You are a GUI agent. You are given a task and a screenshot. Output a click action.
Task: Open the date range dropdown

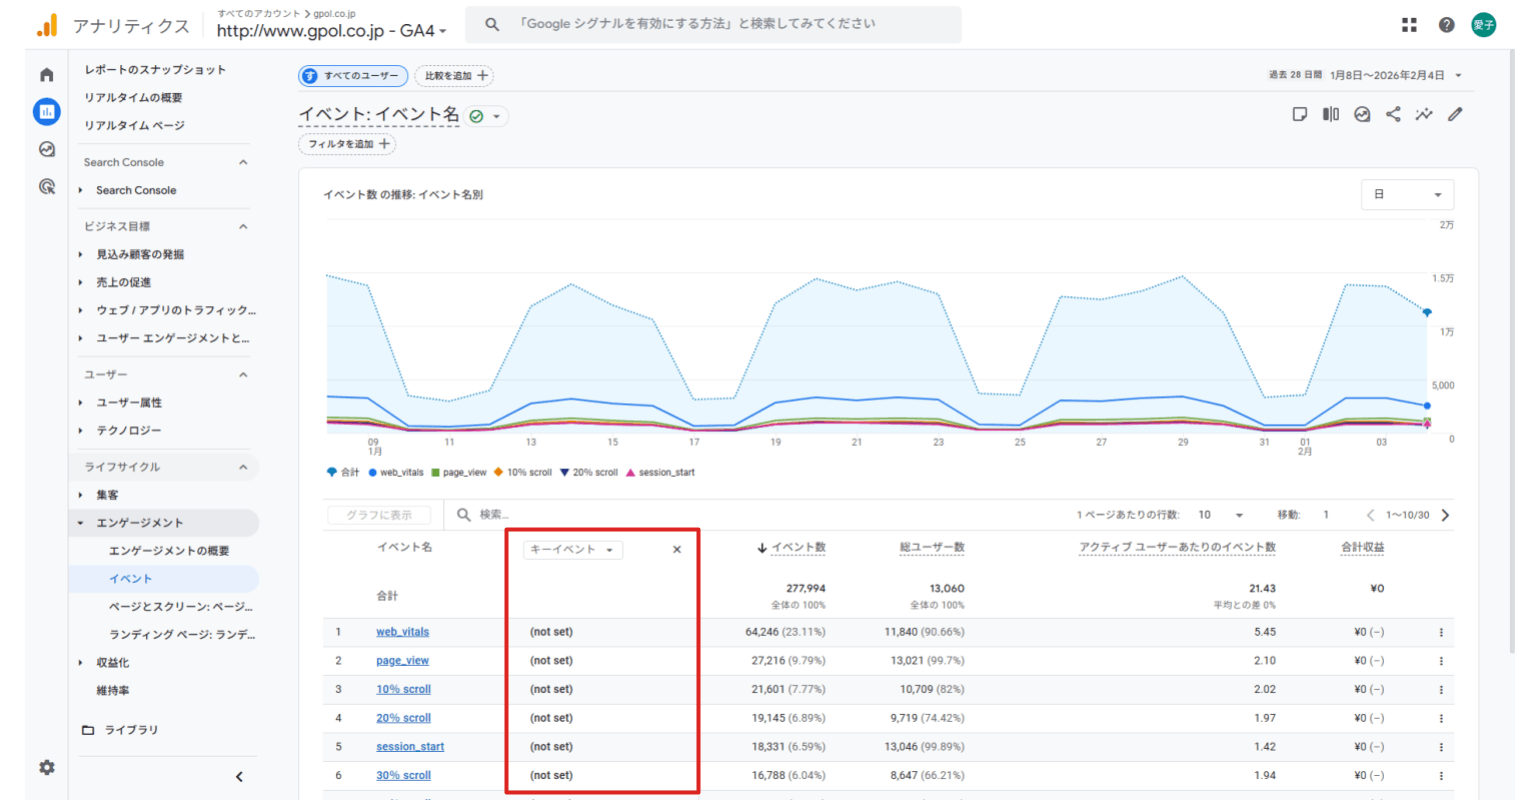point(1366,75)
